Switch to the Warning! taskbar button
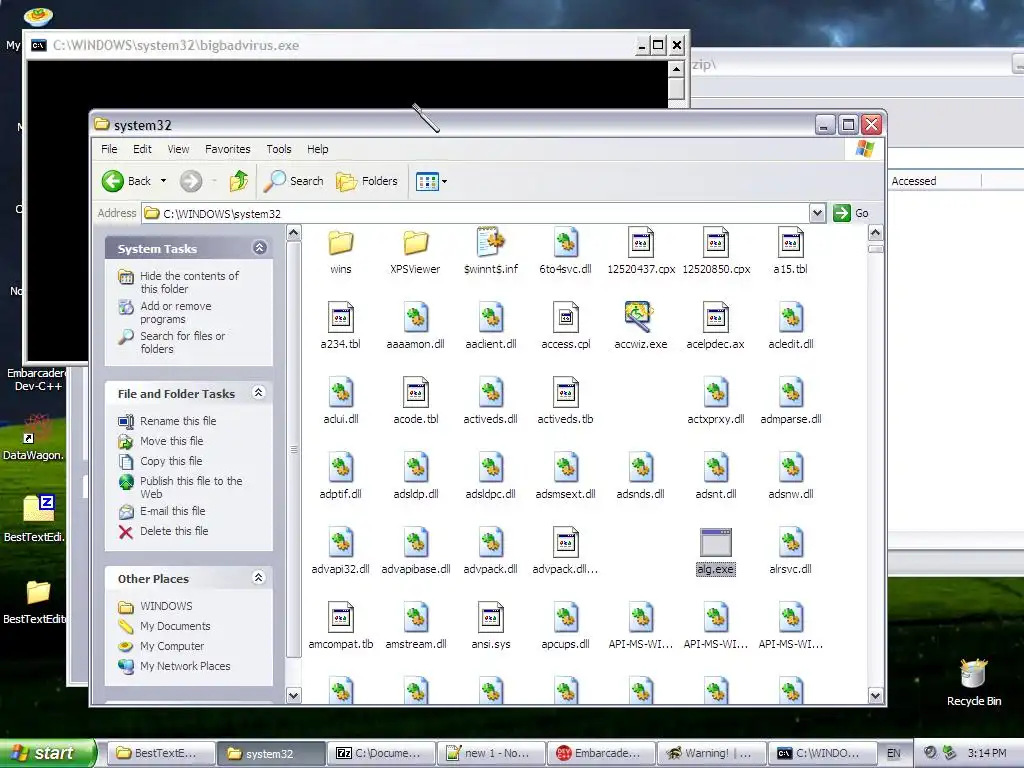Image resolution: width=1024 pixels, height=768 pixels. click(x=711, y=754)
